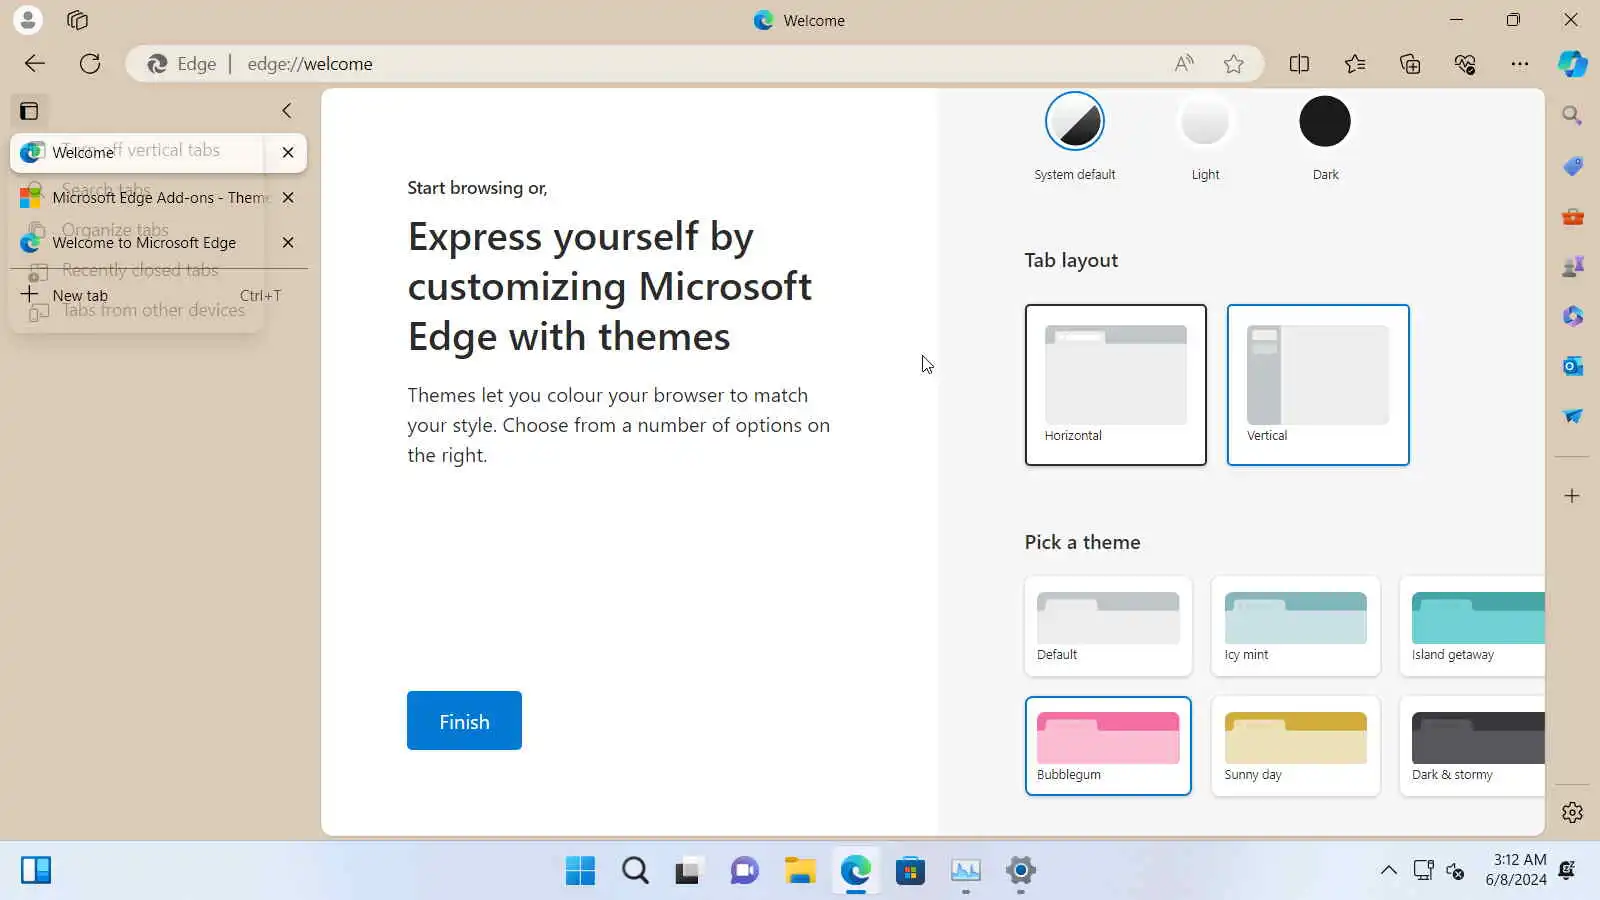1600x900 pixels.
Task: Switch to Microsoft Edge Add-ons tab
Action: (x=140, y=197)
